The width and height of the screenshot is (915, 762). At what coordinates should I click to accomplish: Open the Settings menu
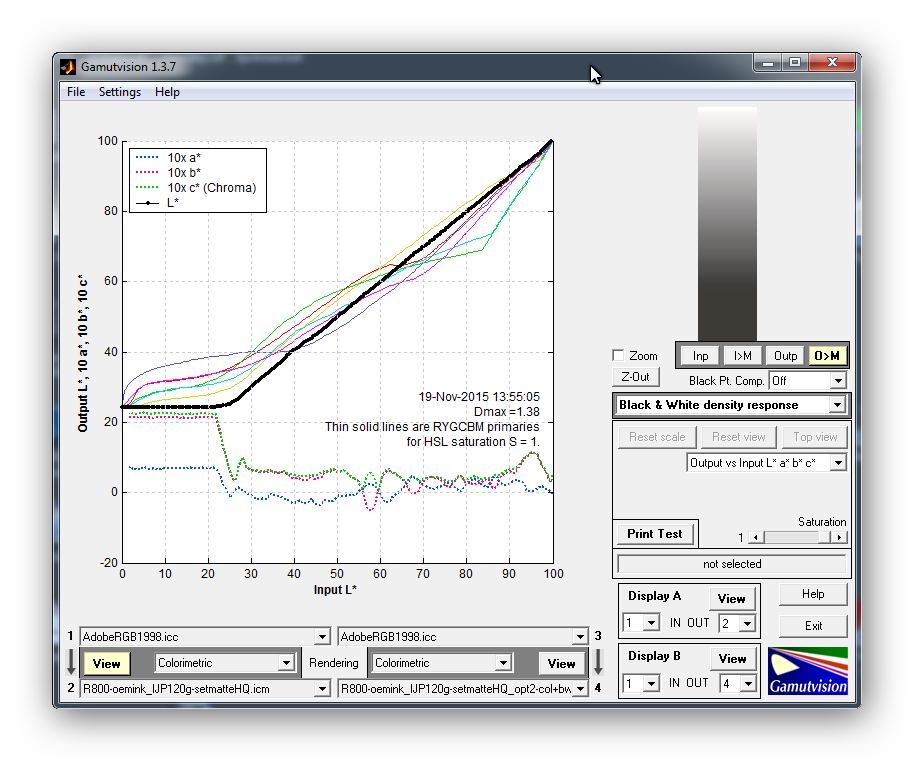(x=120, y=92)
